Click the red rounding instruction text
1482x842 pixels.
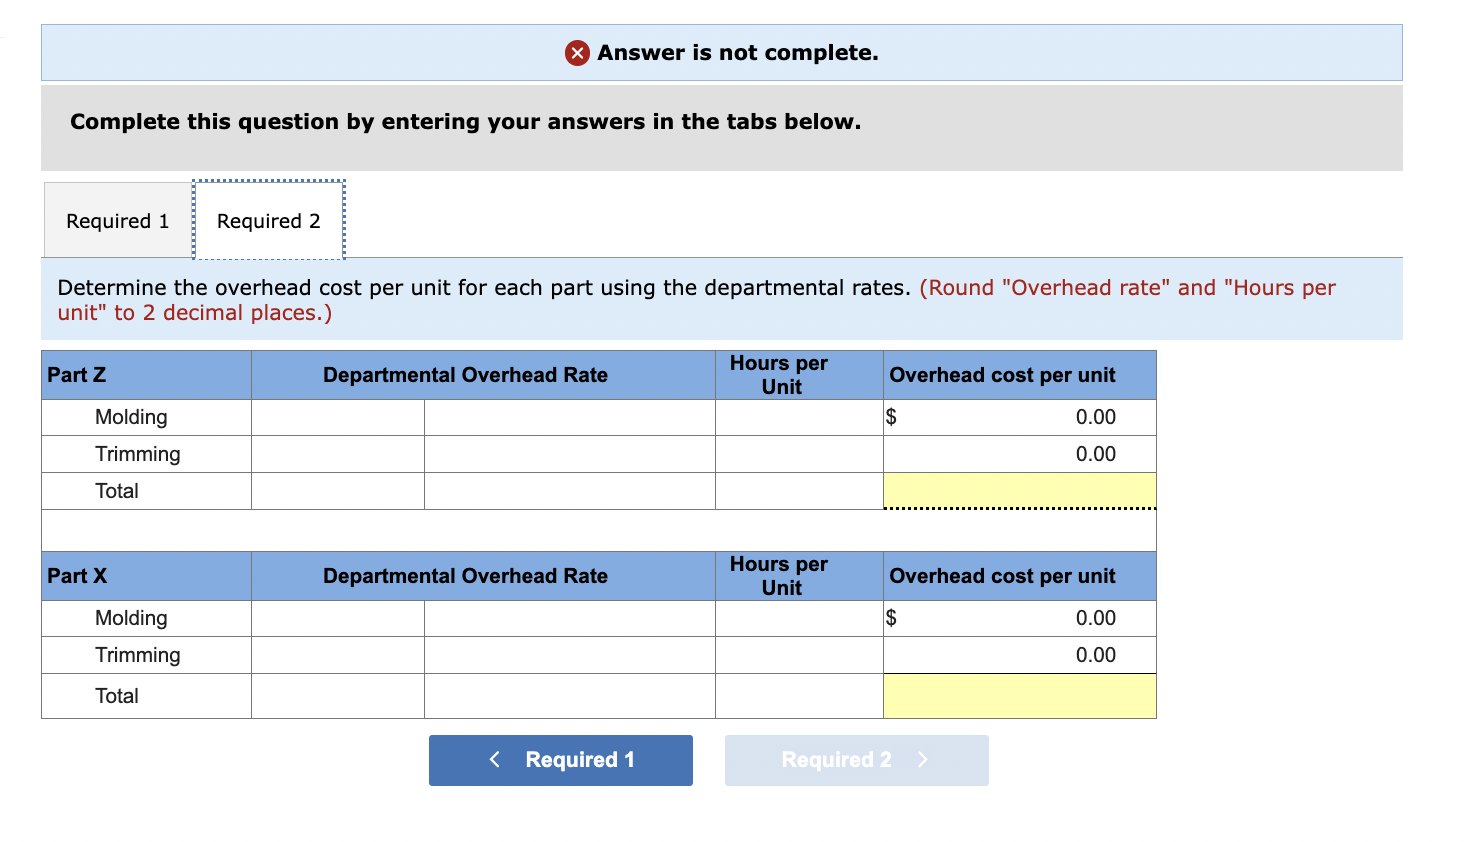coord(697,300)
